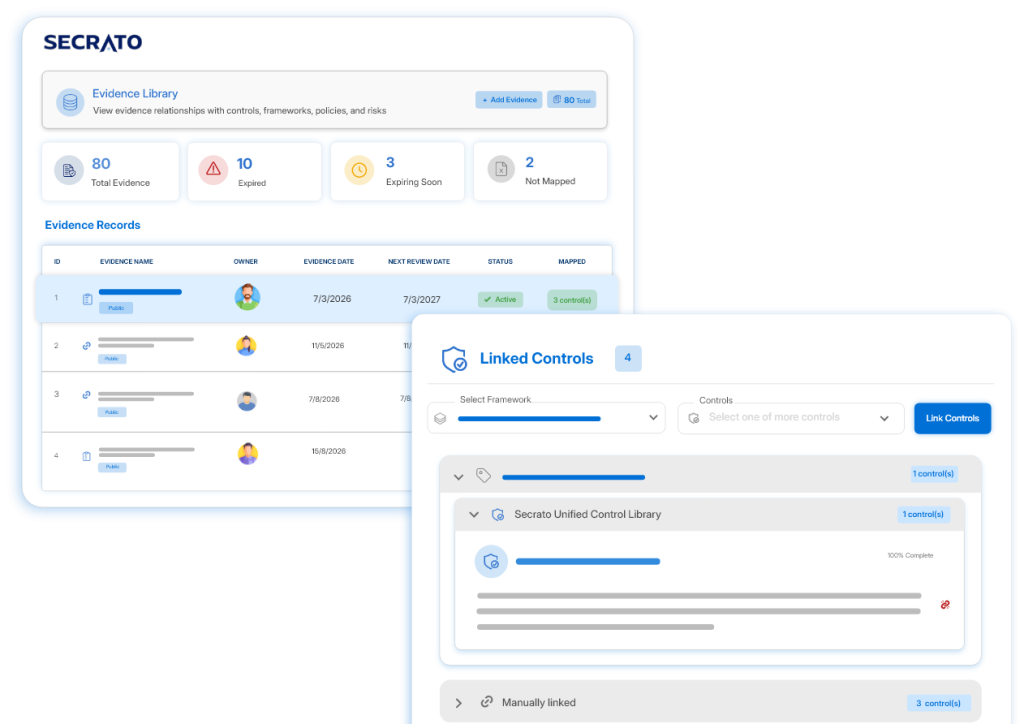This screenshot has height=724, width=1024.
Task: Click the evidence date 7/3/2026
Action: click(332, 299)
